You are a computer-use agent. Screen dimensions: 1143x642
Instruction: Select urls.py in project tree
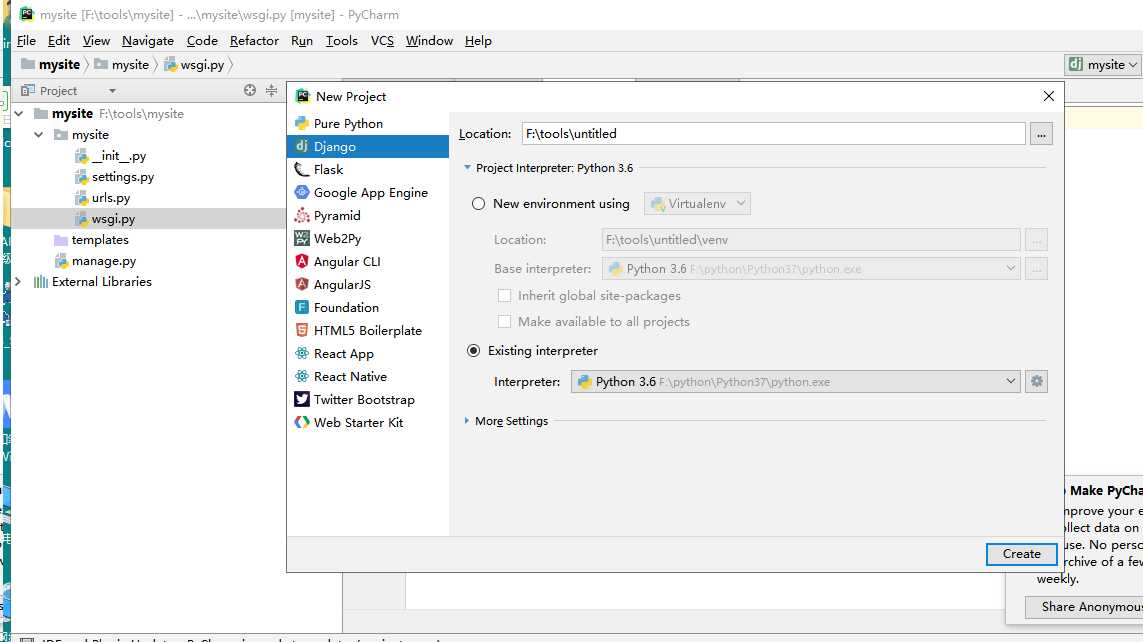[x=103, y=198]
